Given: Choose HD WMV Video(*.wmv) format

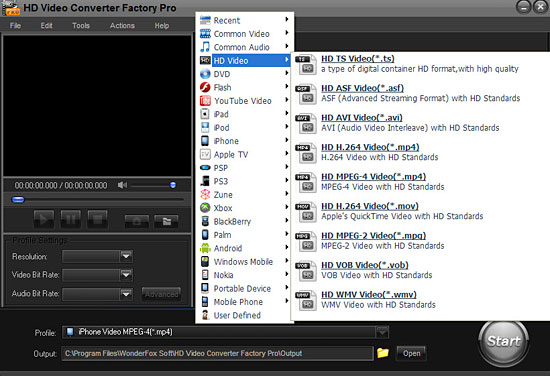Looking at the screenshot, I should pos(369,294).
